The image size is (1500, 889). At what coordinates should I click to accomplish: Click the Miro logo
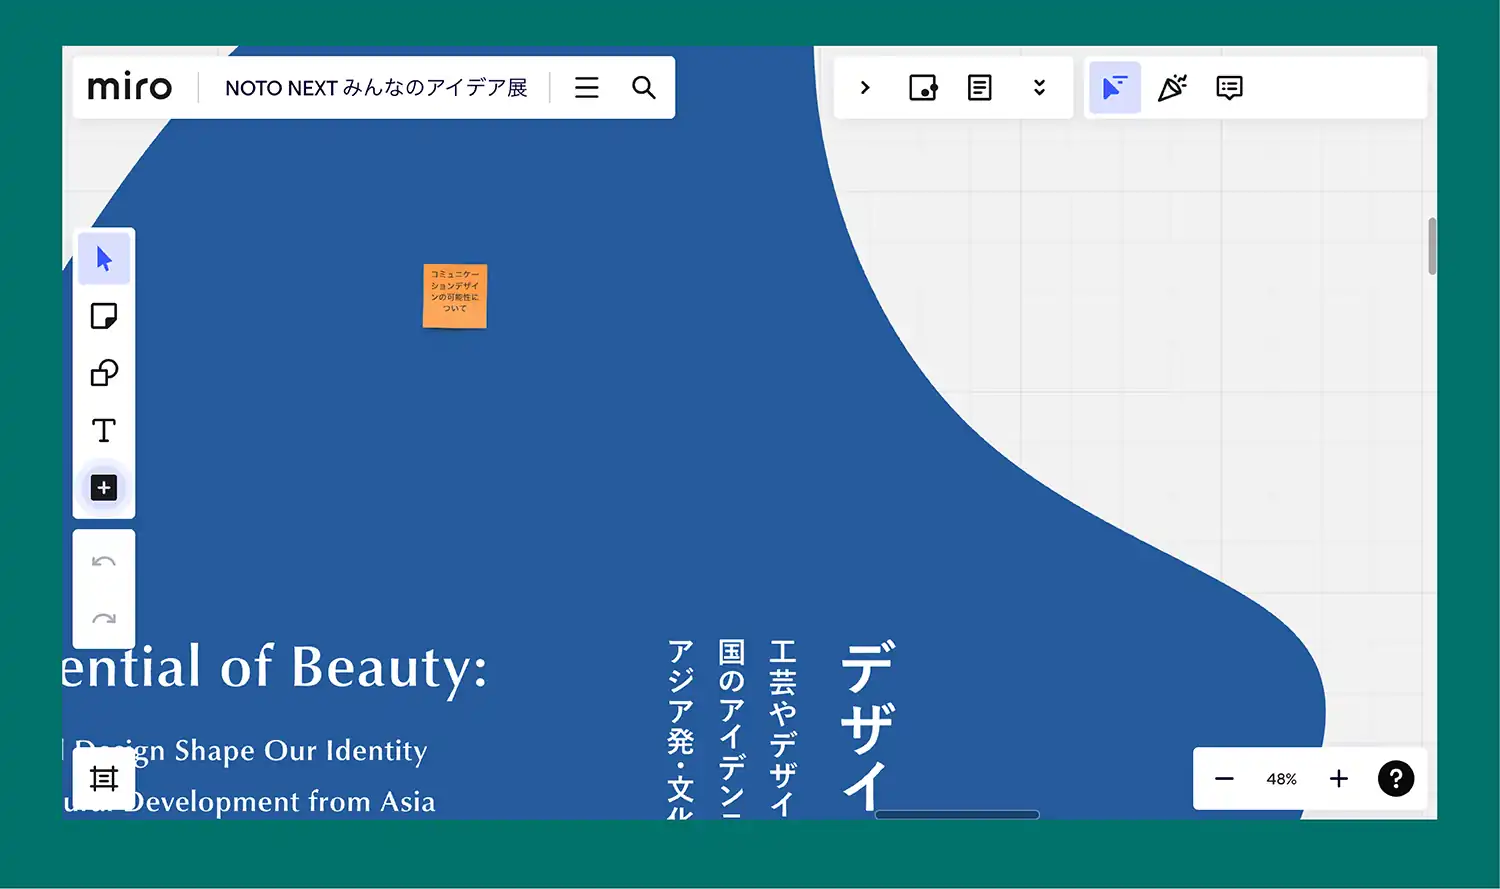130,88
